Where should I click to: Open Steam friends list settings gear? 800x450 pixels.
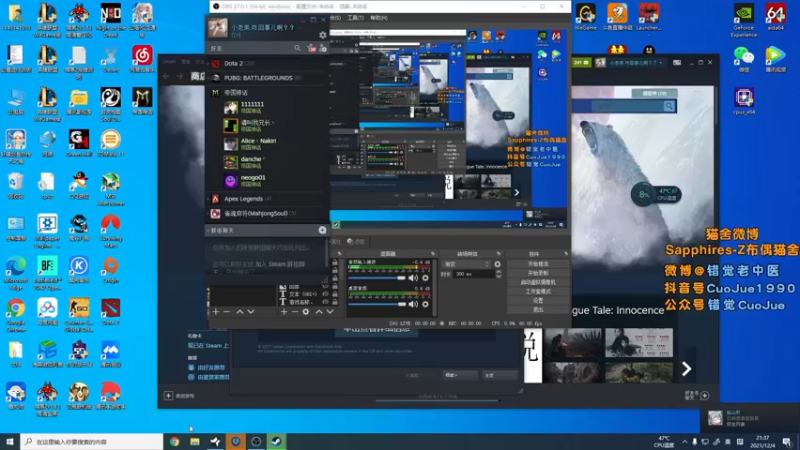[x=322, y=35]
